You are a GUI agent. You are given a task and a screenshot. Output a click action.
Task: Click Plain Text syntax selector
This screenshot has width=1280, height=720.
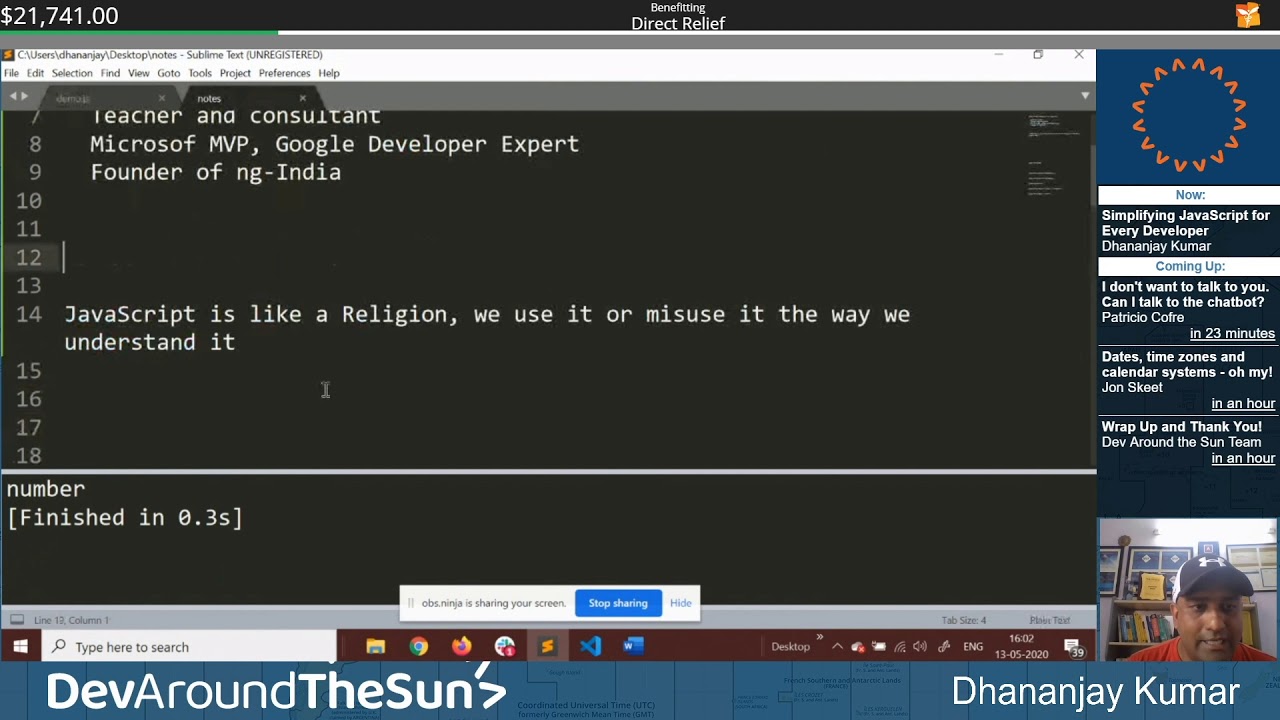coord(1049,620)
